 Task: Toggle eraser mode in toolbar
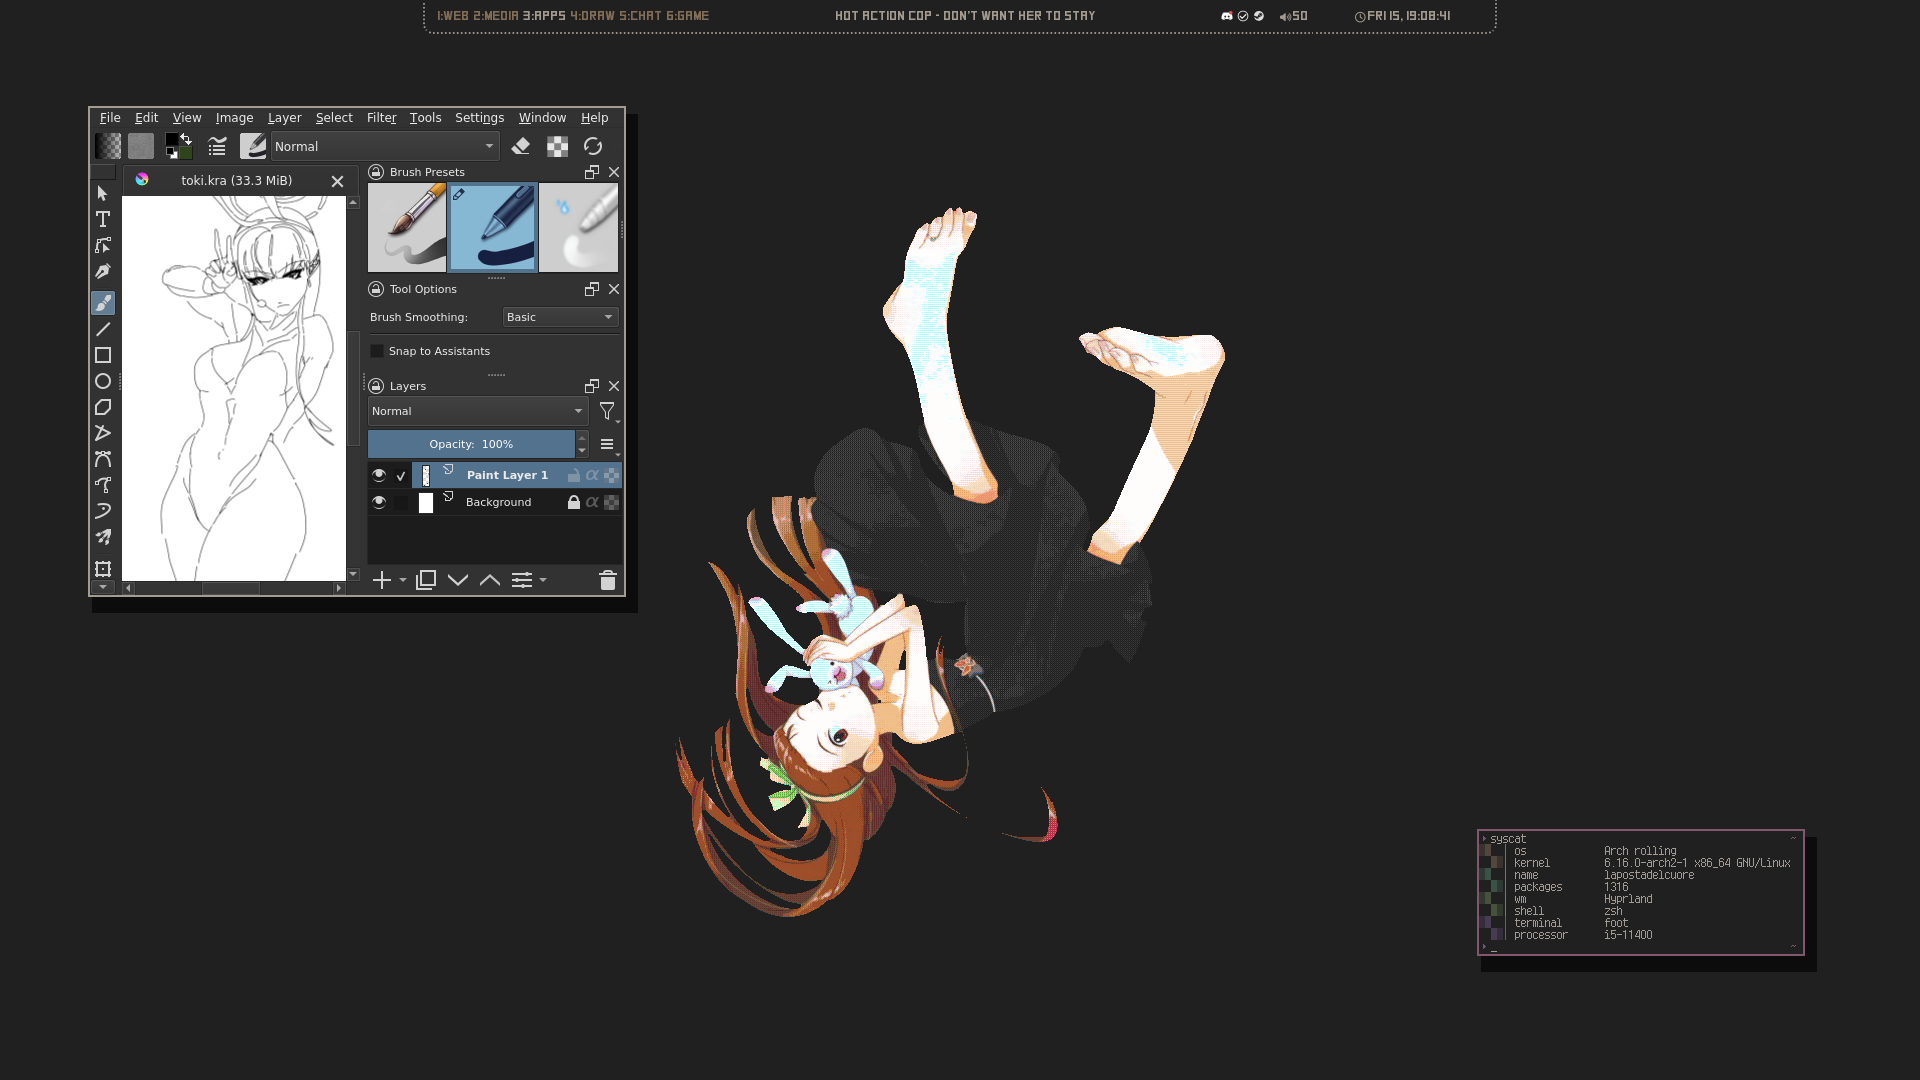click(520, 146)
